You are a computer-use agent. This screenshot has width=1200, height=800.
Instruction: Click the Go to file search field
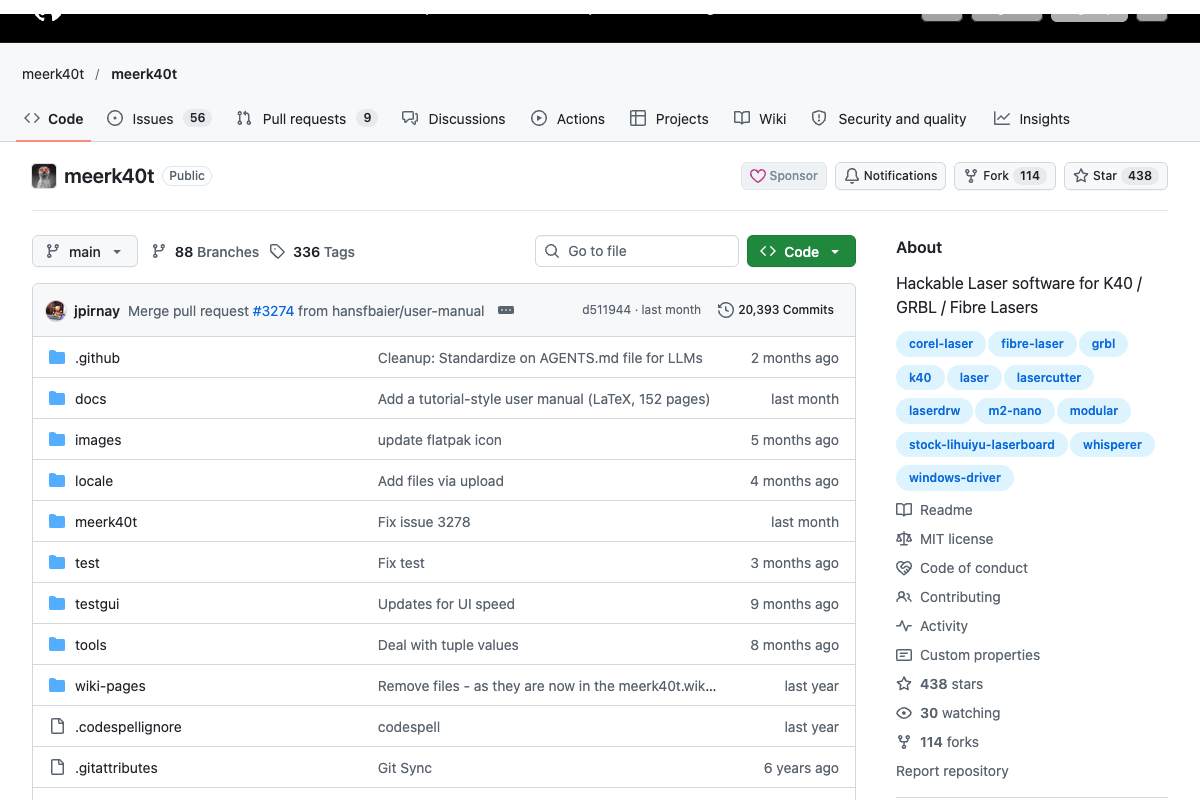click(637, 252)
